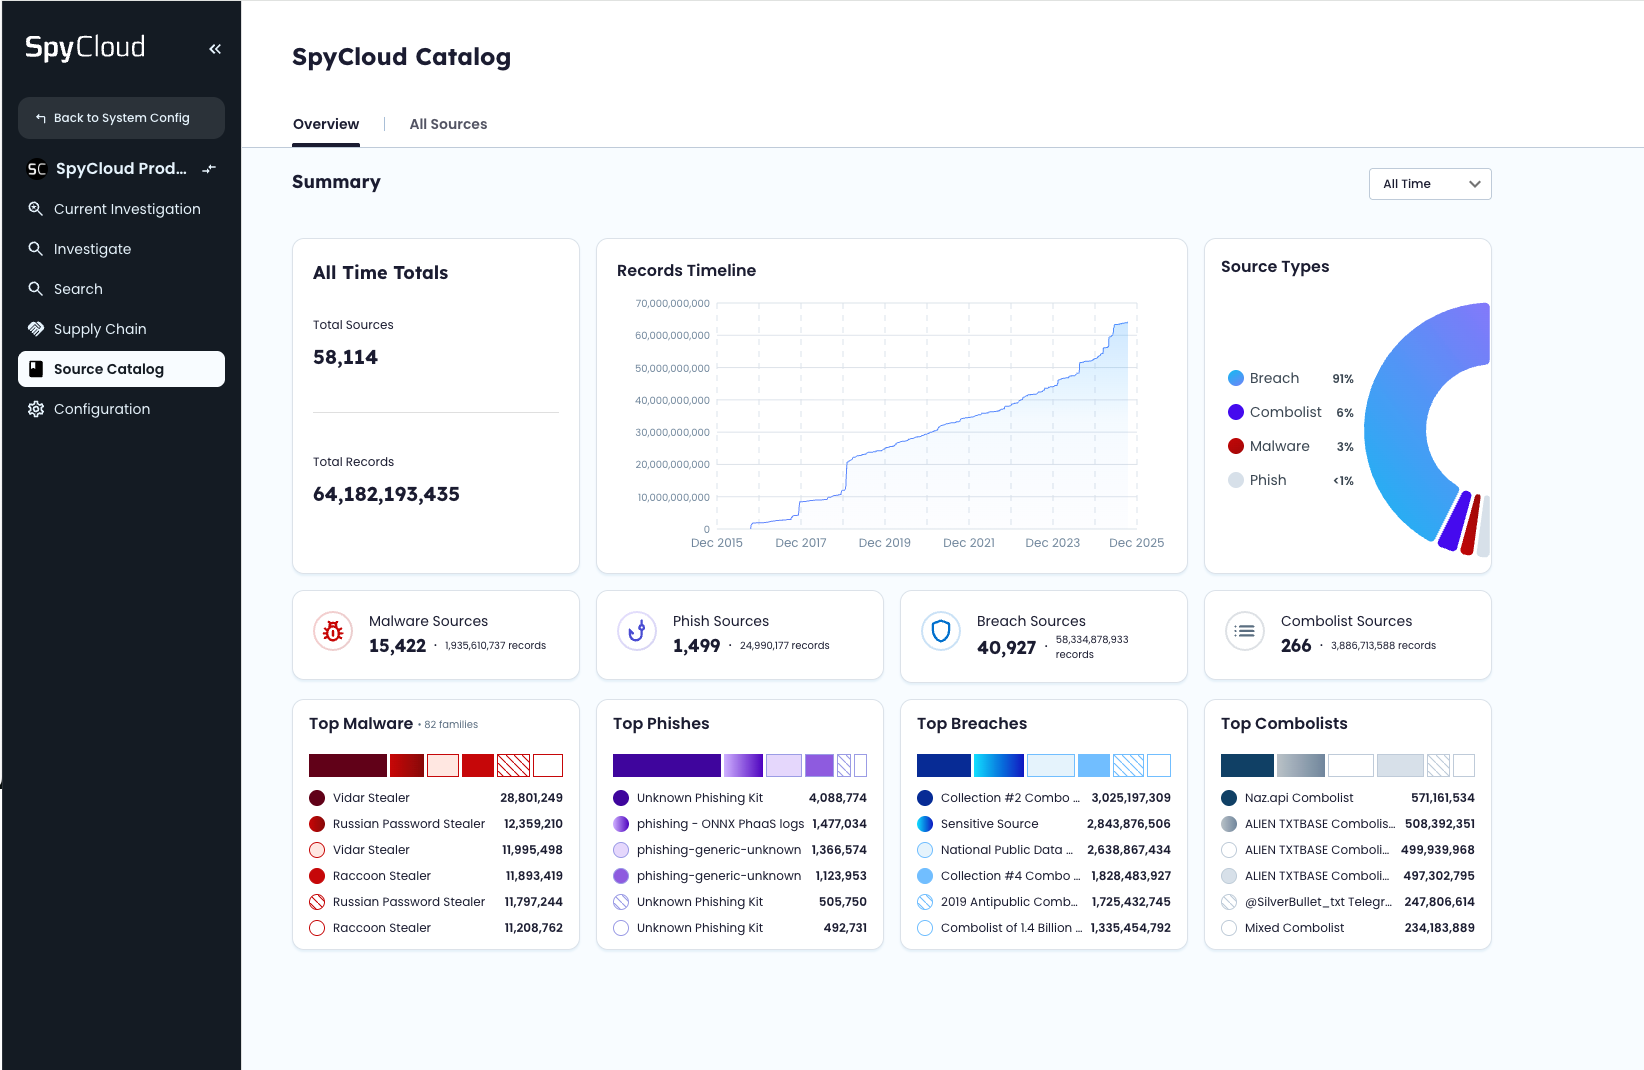The width and height of the screenshot is (1644, 1070).
Task: Select Combolist of 1.4 Billion breach row
Action: click(1044, 928)
